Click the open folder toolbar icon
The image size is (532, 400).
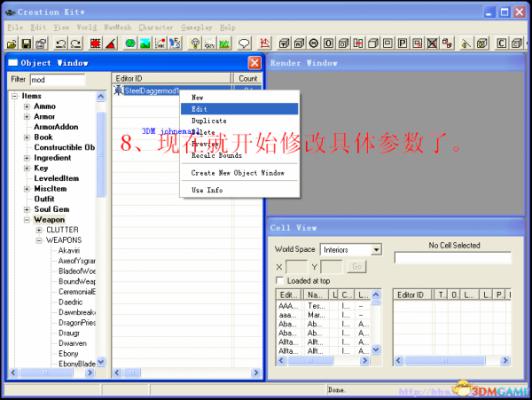12,43
